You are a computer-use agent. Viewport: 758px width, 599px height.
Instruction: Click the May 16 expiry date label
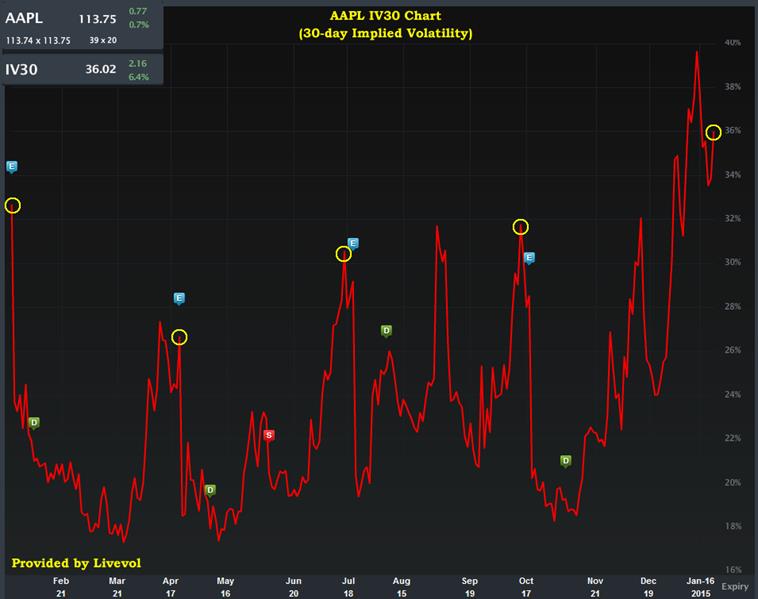point(225,587)
